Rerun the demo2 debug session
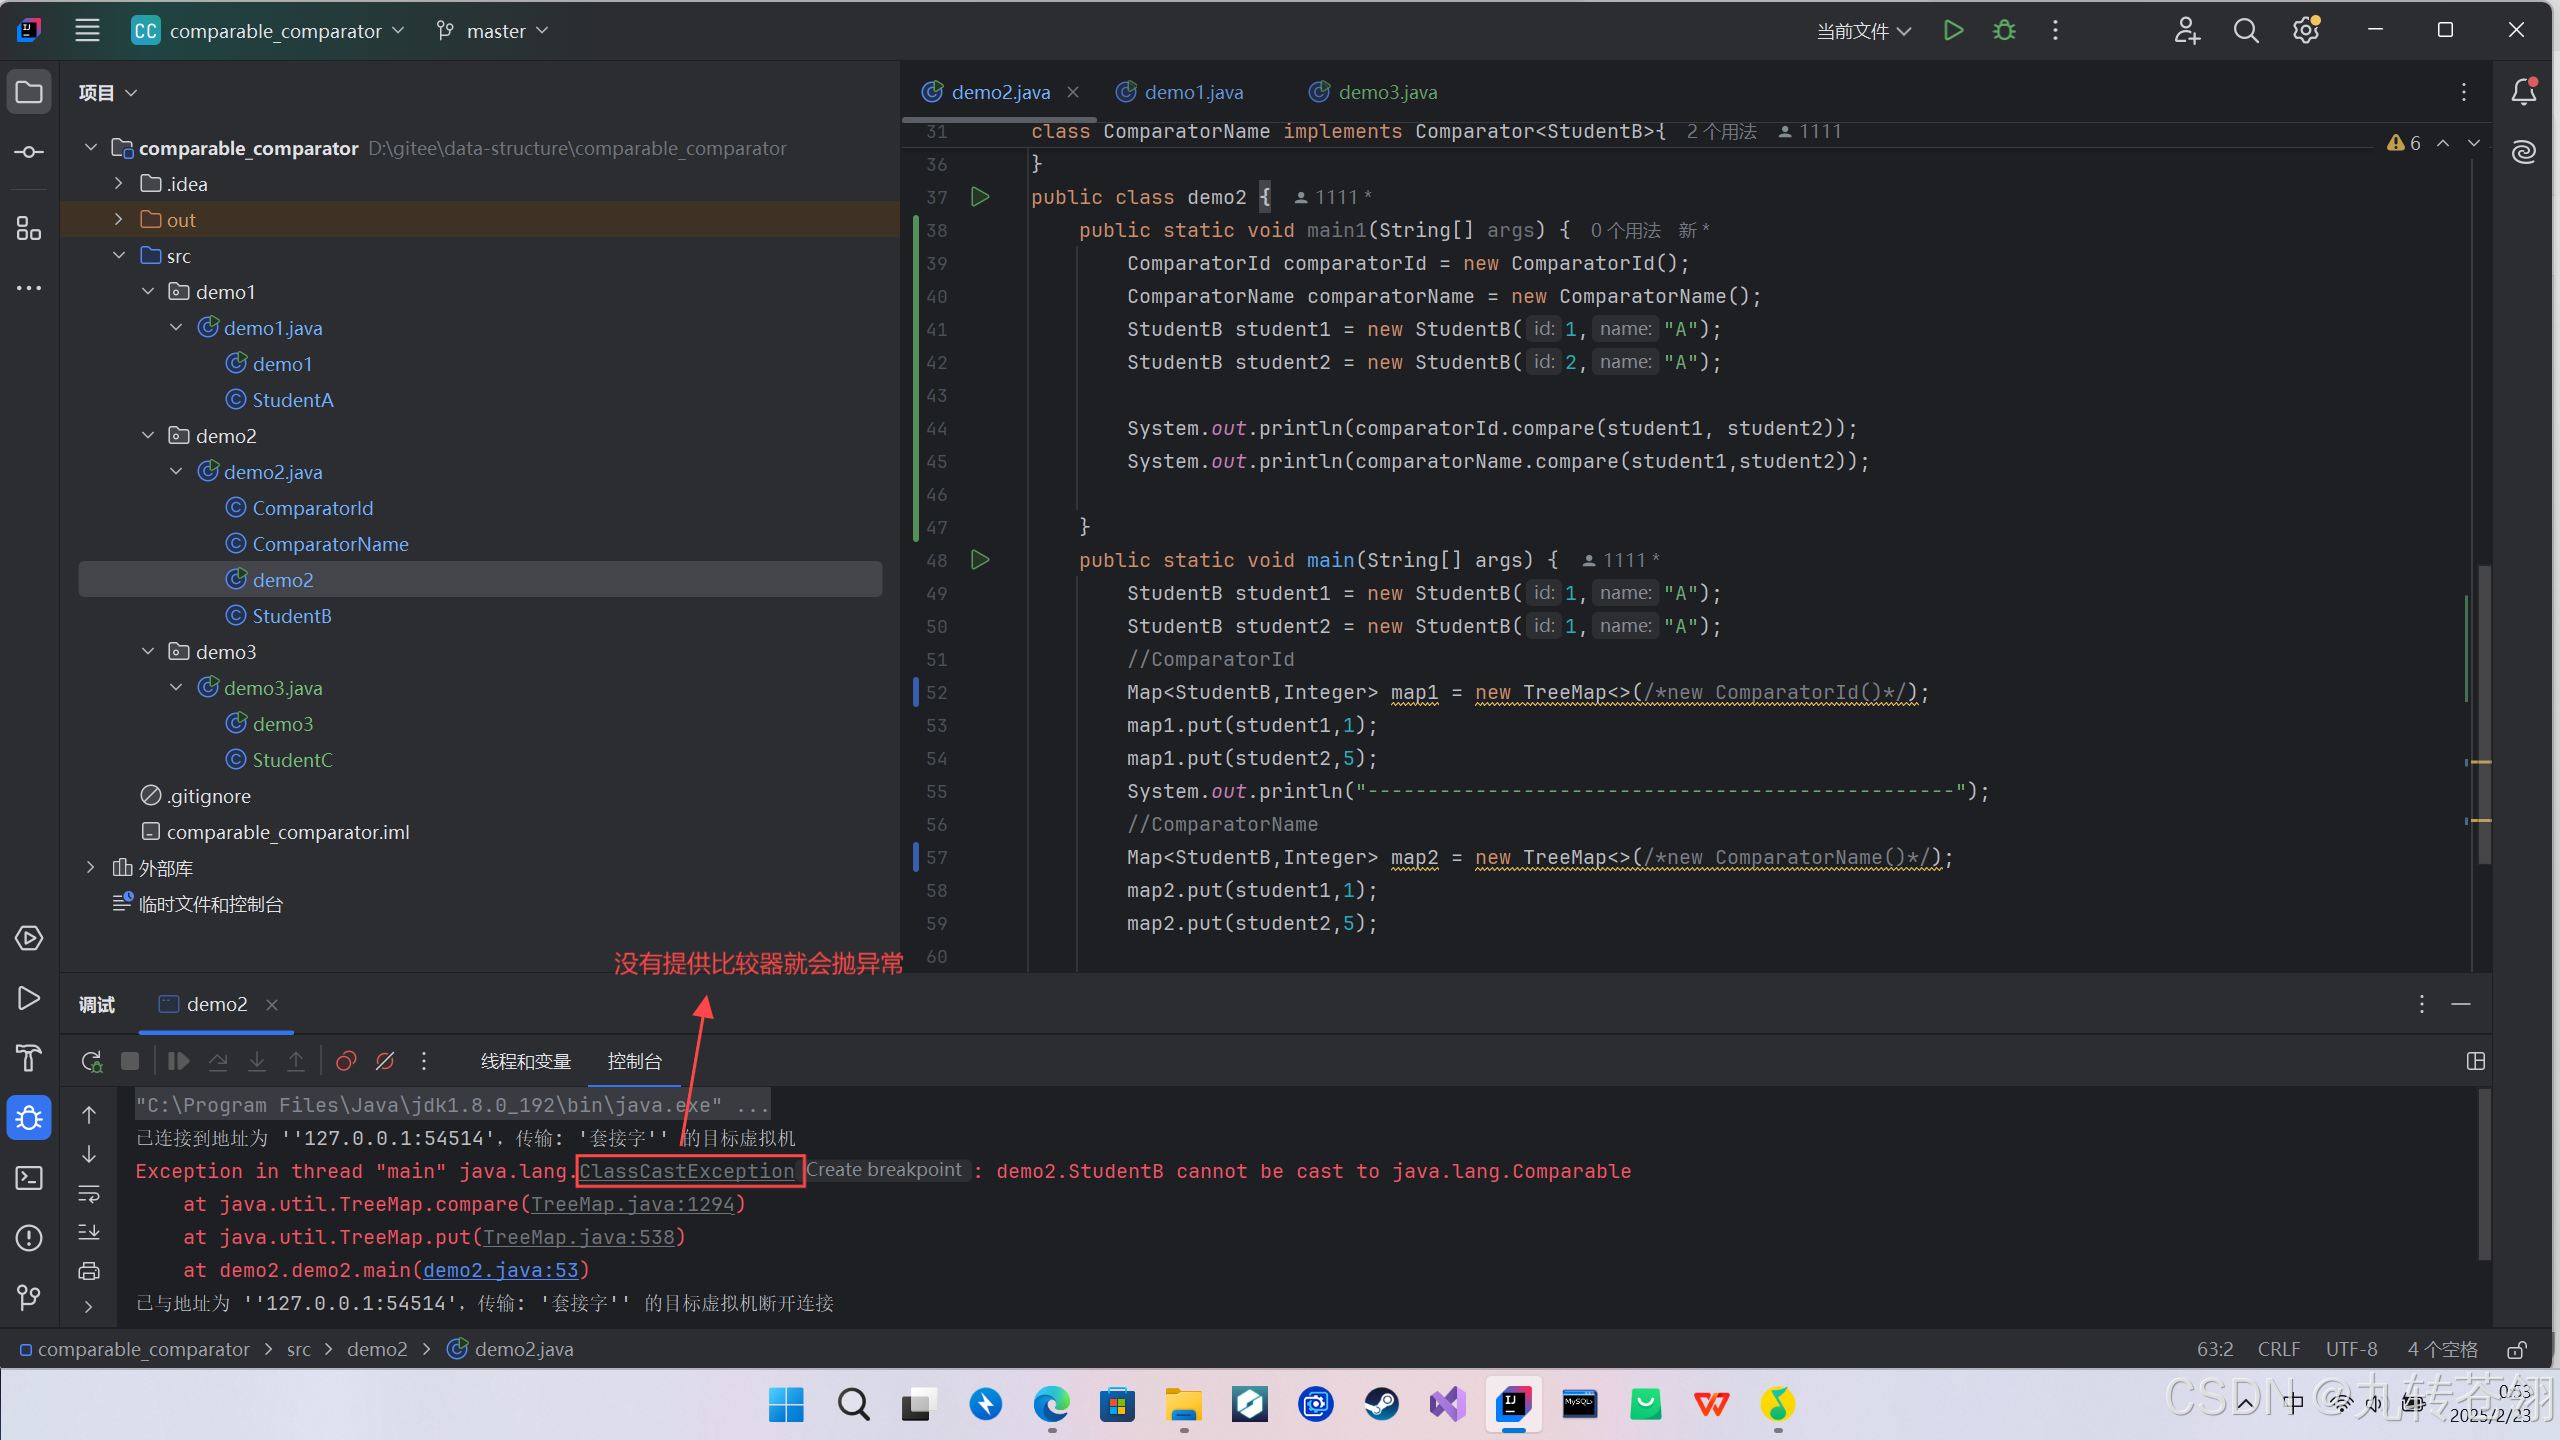 (x=91, y=1061)
